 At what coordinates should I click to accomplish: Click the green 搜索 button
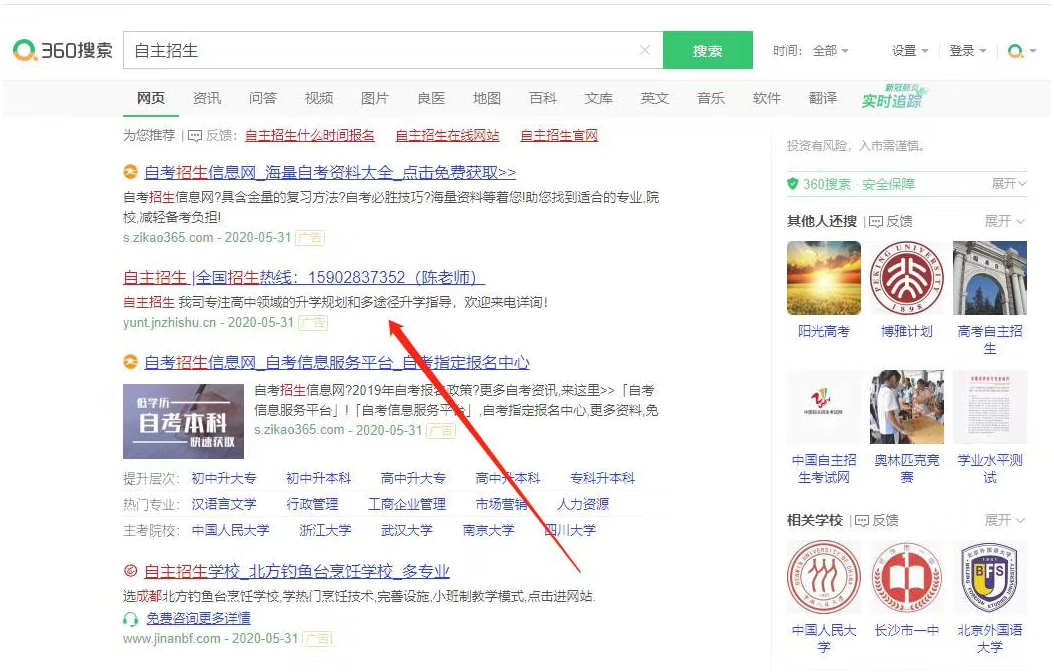click(707, 50)
